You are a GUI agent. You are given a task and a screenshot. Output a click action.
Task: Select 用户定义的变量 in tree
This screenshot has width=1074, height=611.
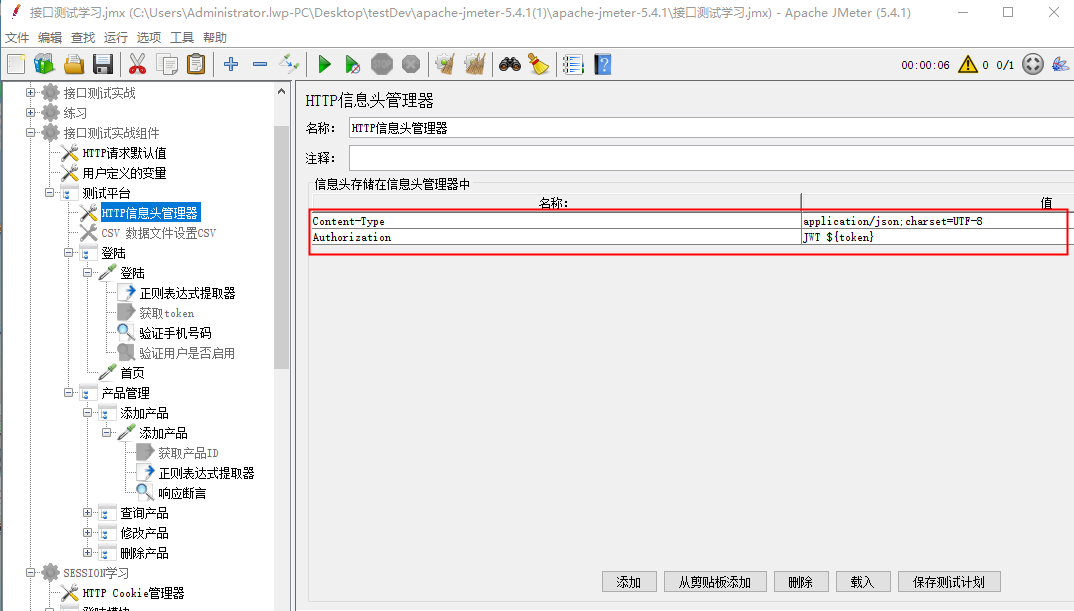coord(124,173)
